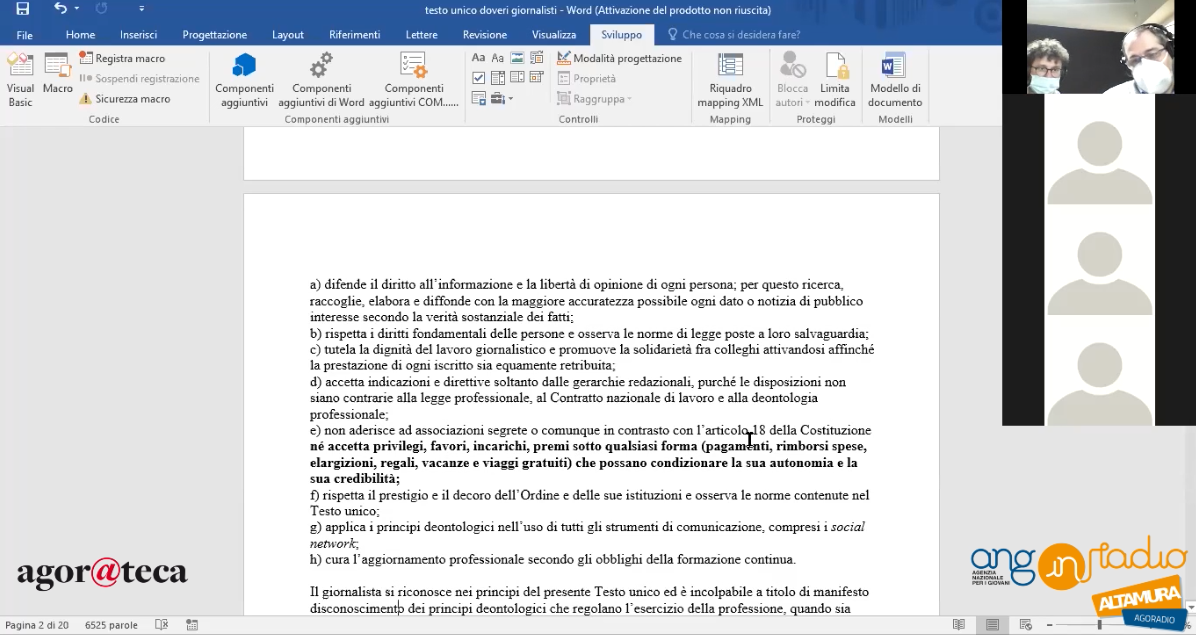Click Sospendi registrazione
The height and width of the screenshot is (635, 1196).
140,79
